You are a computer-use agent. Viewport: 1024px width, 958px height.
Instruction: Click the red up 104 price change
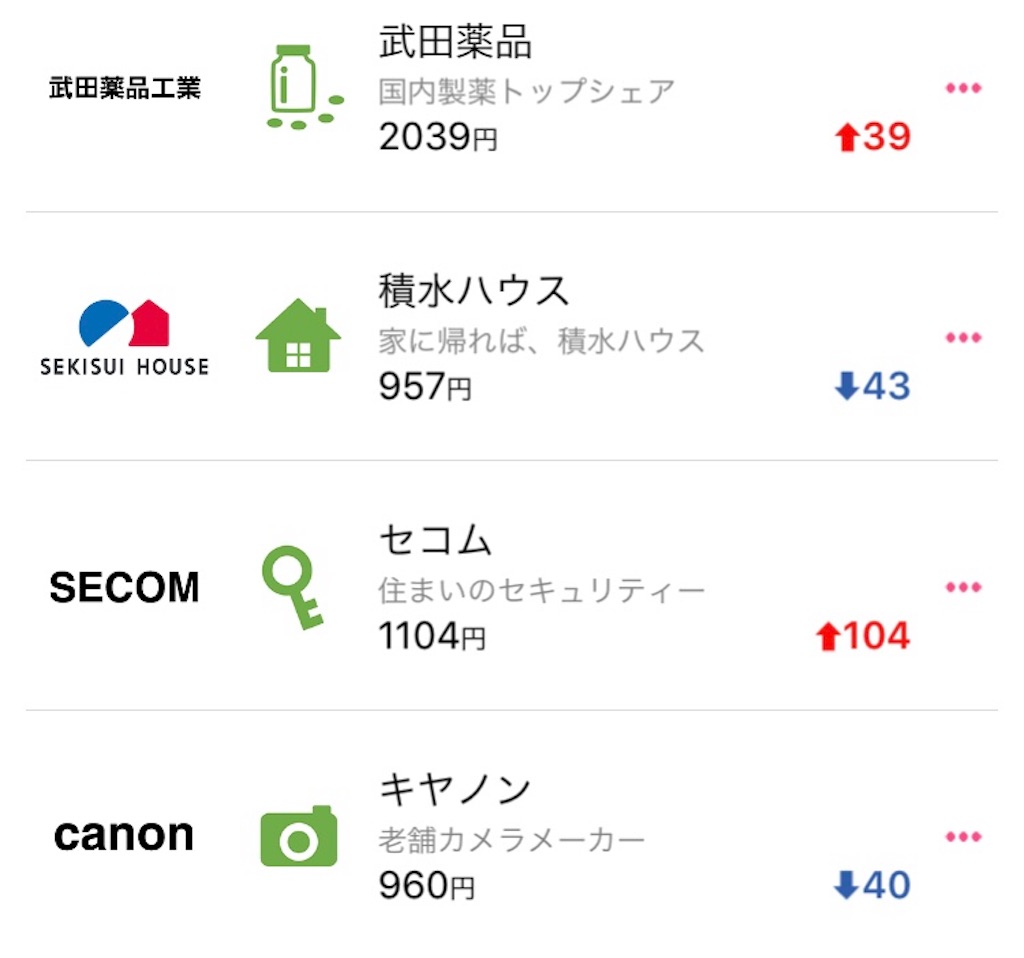(863, 635)
